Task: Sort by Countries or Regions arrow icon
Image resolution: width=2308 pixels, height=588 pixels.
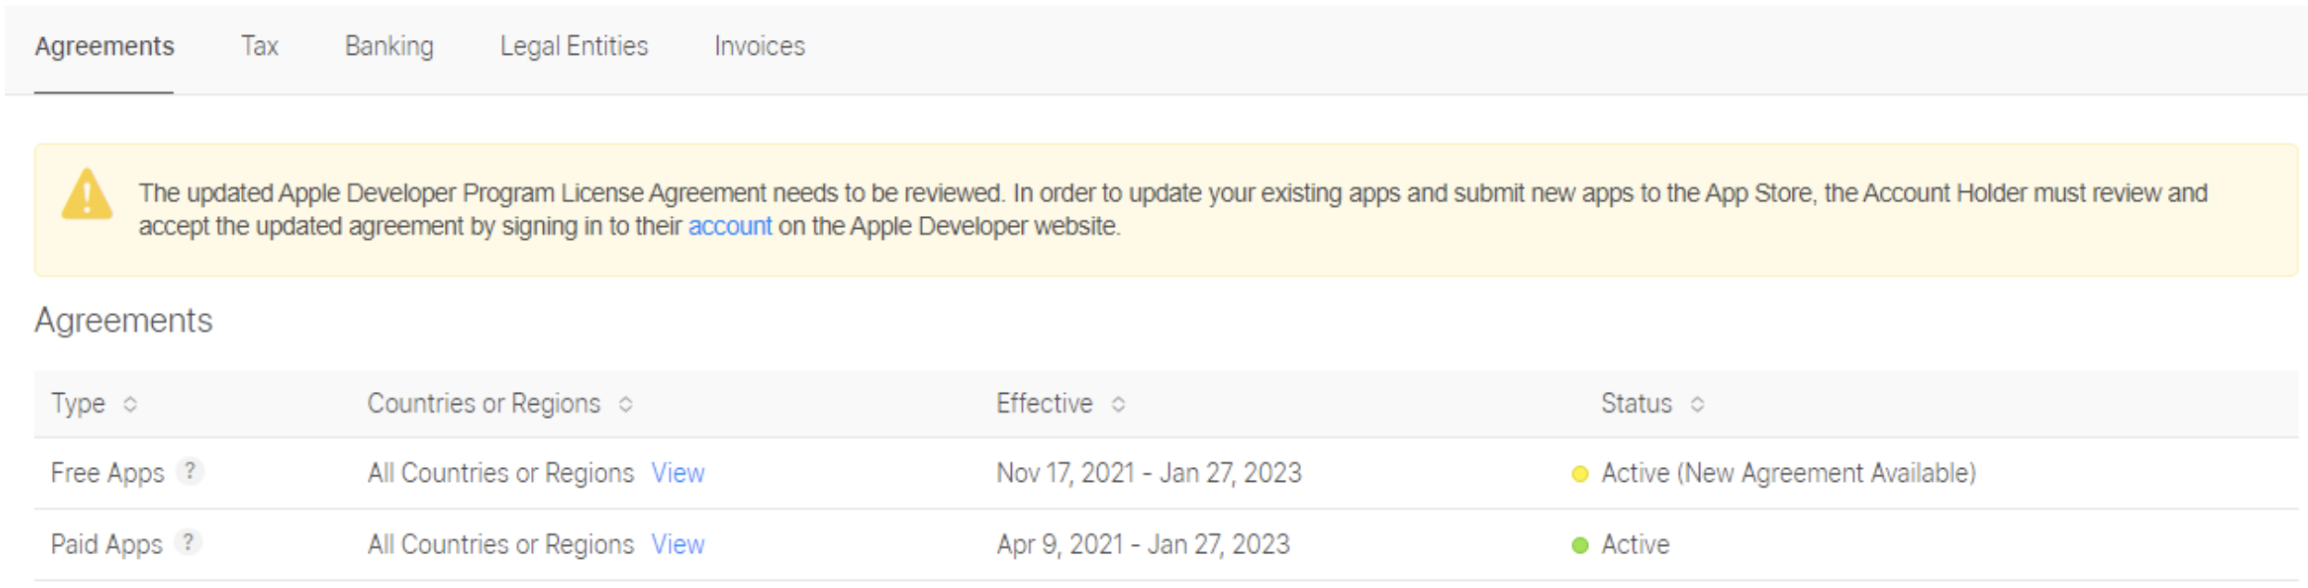Action: tap(625, 404)
